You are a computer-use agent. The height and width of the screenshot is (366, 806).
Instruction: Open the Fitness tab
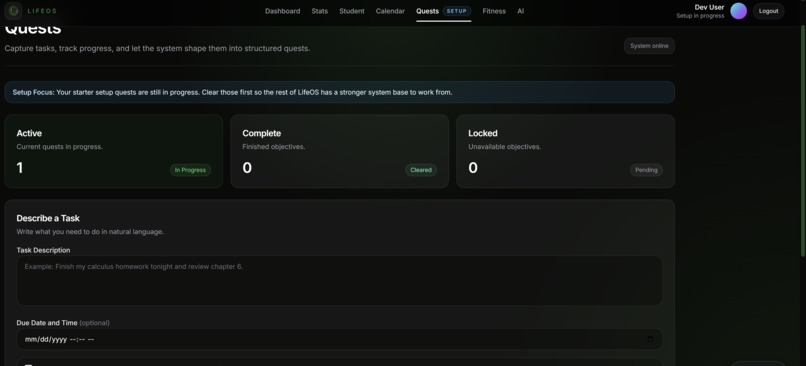tap(494, 11)
